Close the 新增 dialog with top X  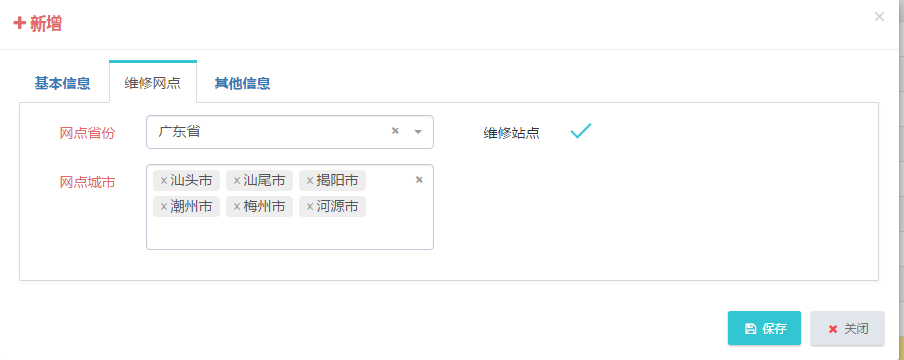(879, 17)
